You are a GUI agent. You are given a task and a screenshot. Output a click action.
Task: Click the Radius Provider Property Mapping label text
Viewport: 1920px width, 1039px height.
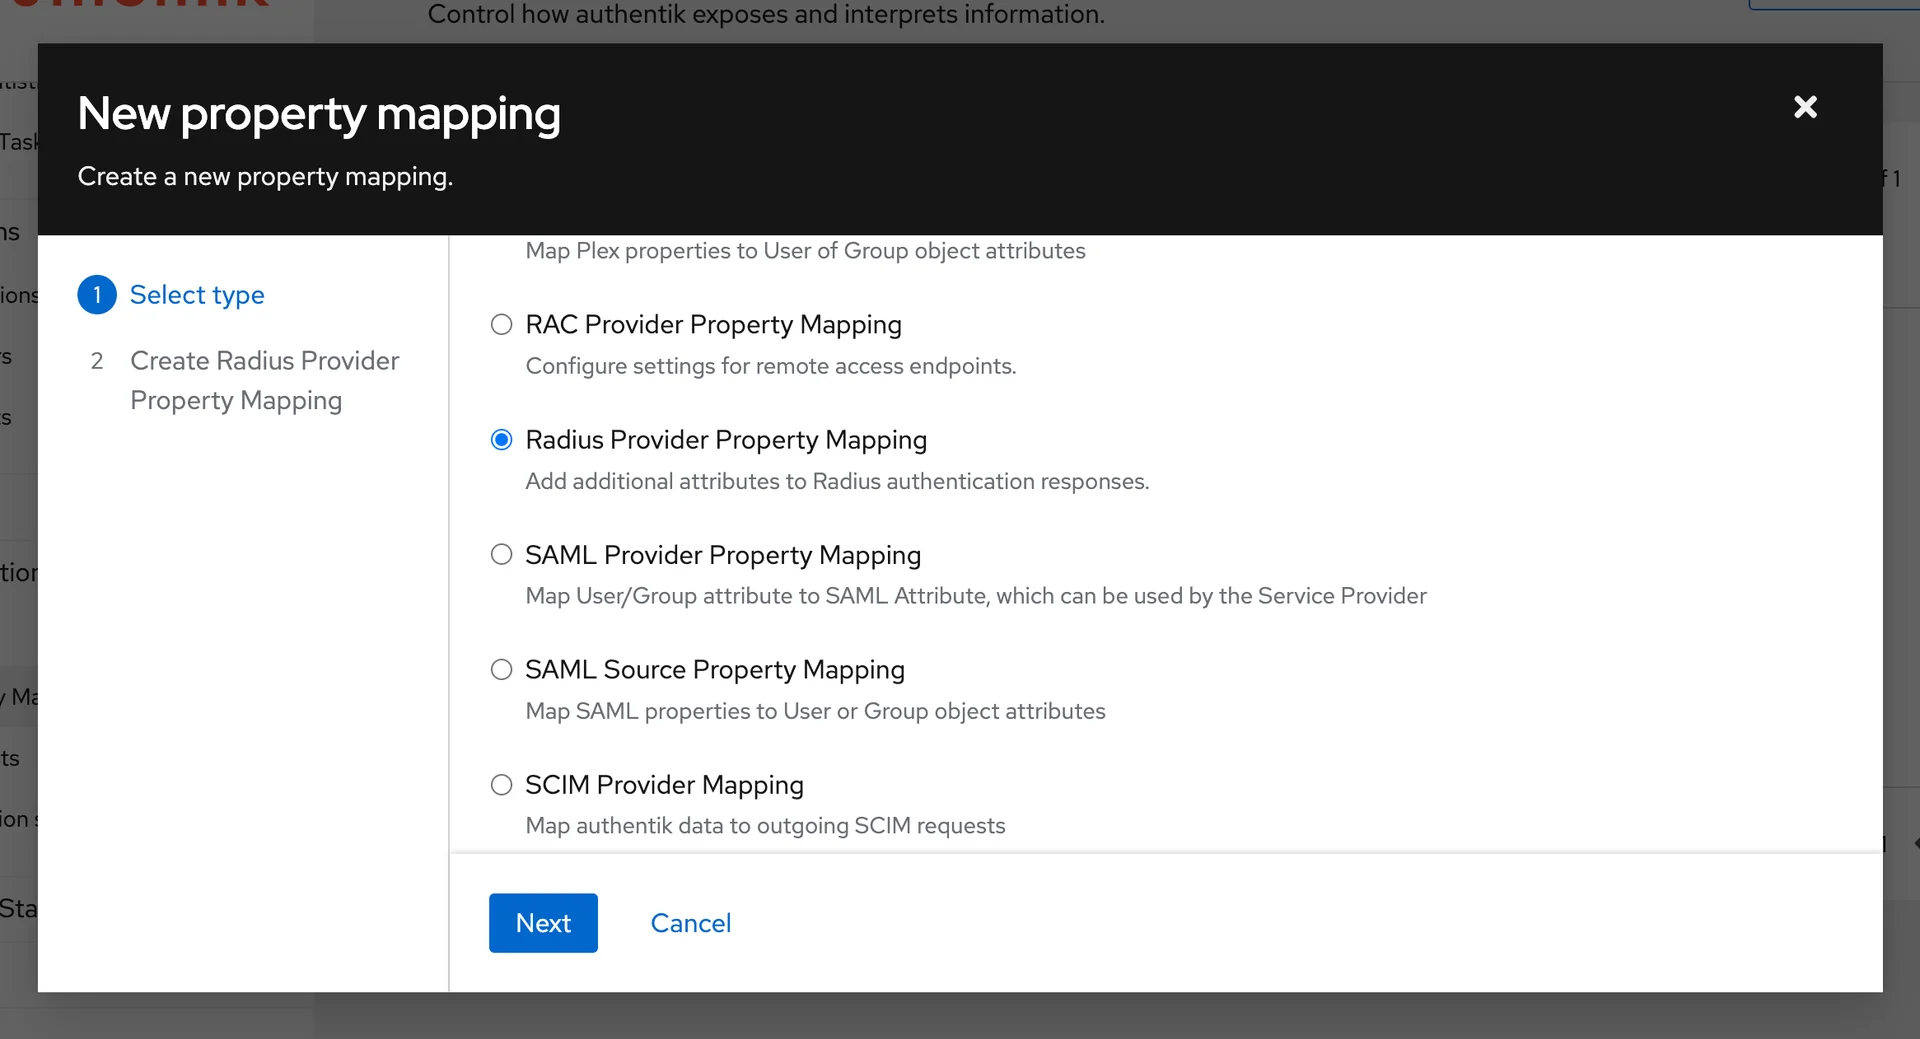pos(726,440)
